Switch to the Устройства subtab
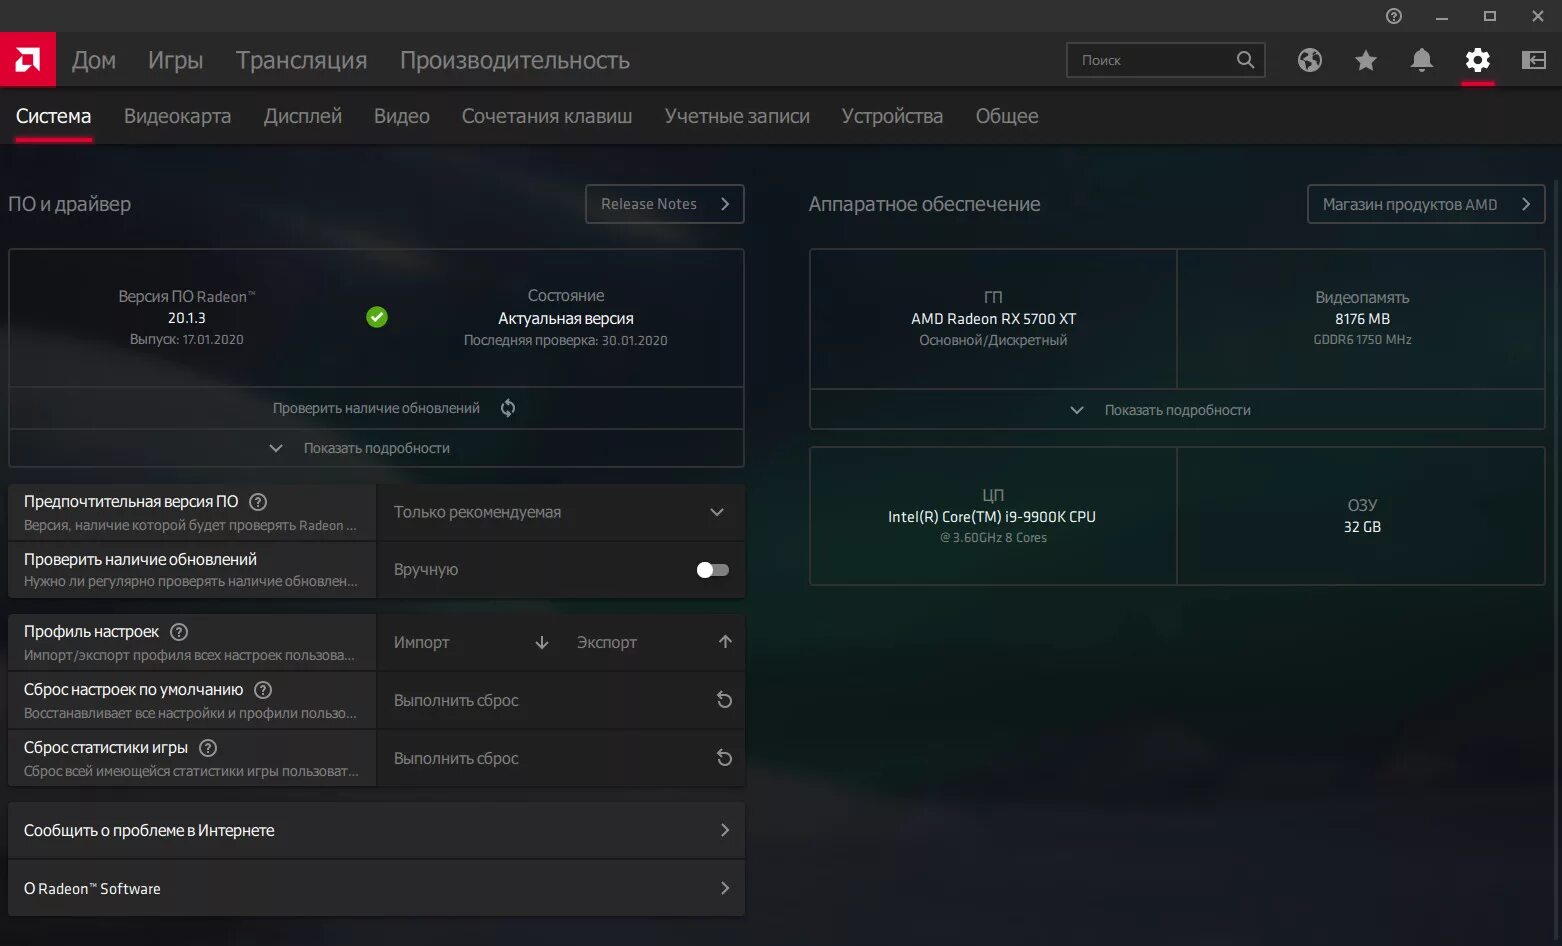The height and width of the screenshot is (946, 1562). tap(892, 116)
